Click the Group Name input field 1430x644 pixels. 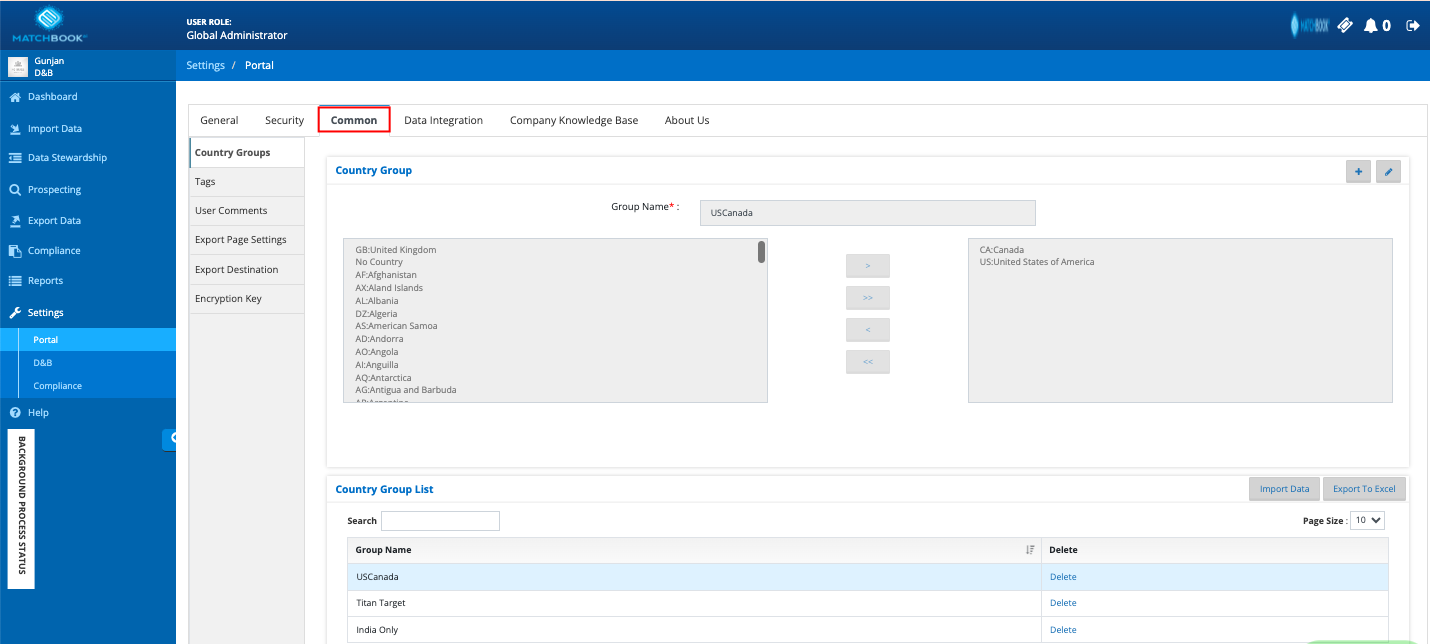click(x=868, y=213)
